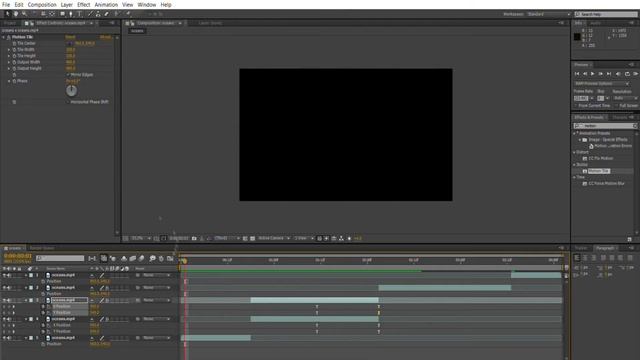Click About link for Motion Tile

tap(105, 37)
